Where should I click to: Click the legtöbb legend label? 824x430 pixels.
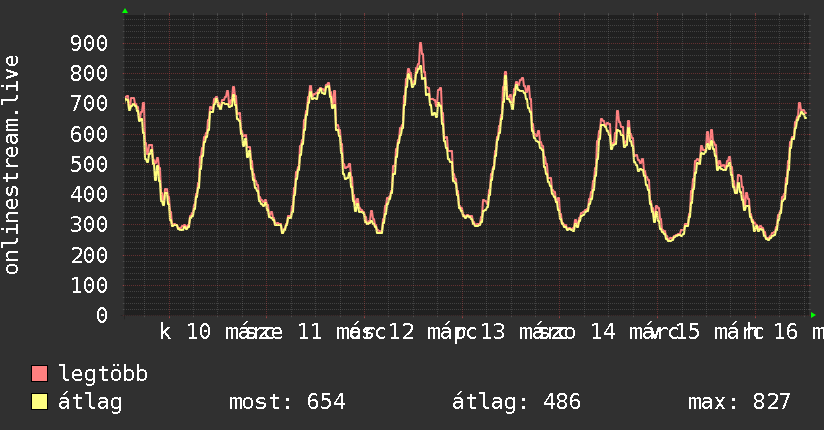[x=103, y=374]
